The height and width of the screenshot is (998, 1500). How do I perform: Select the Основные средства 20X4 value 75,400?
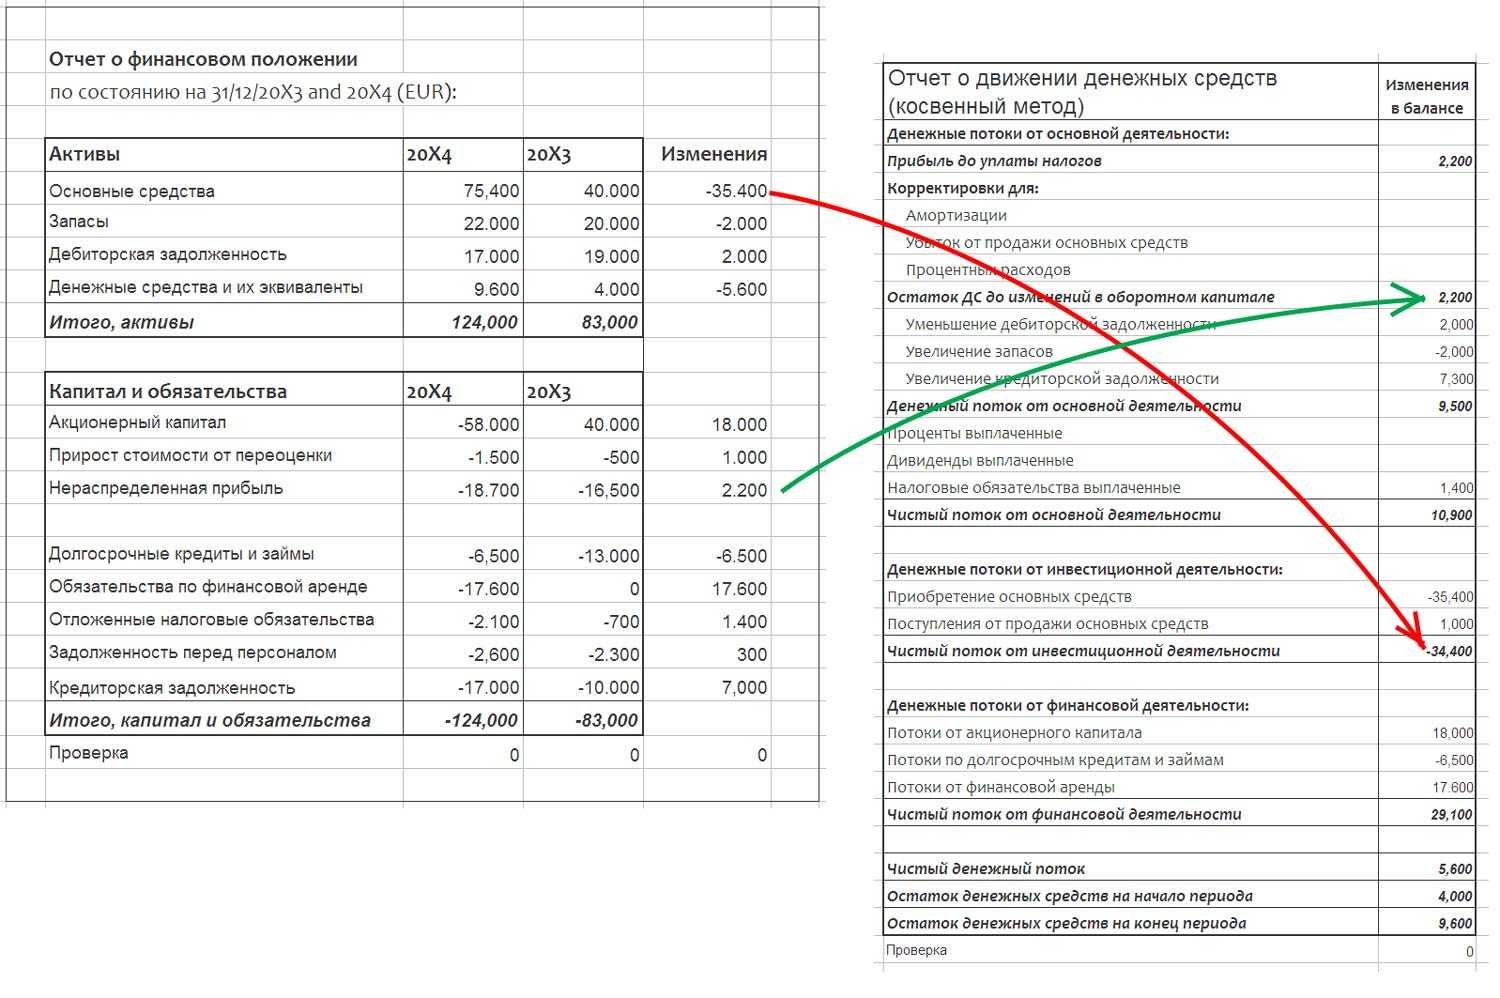pyautogui.click(x=491, y=190)
